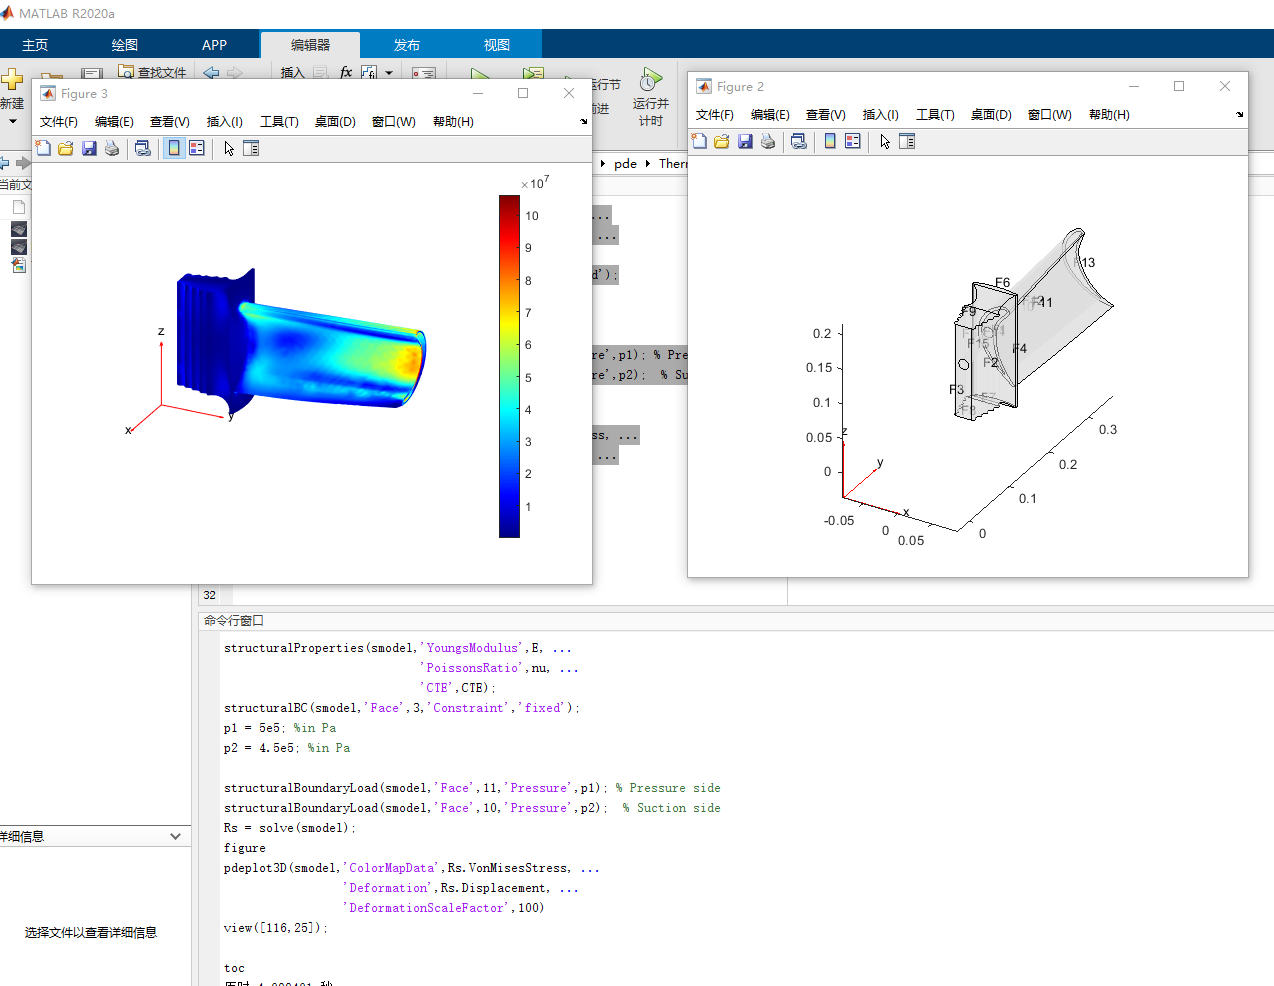1274x986 pixels.
Task: Run the script with the green run button
Action: click(x=479, y=74)
